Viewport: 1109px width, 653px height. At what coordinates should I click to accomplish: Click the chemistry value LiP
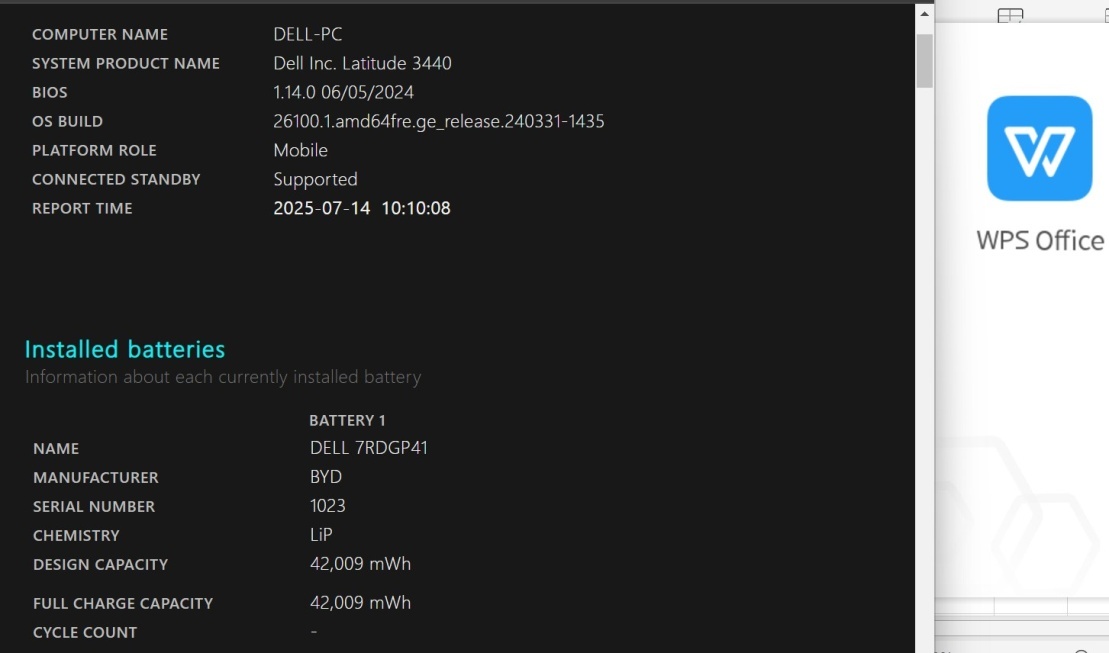[321, 535]
